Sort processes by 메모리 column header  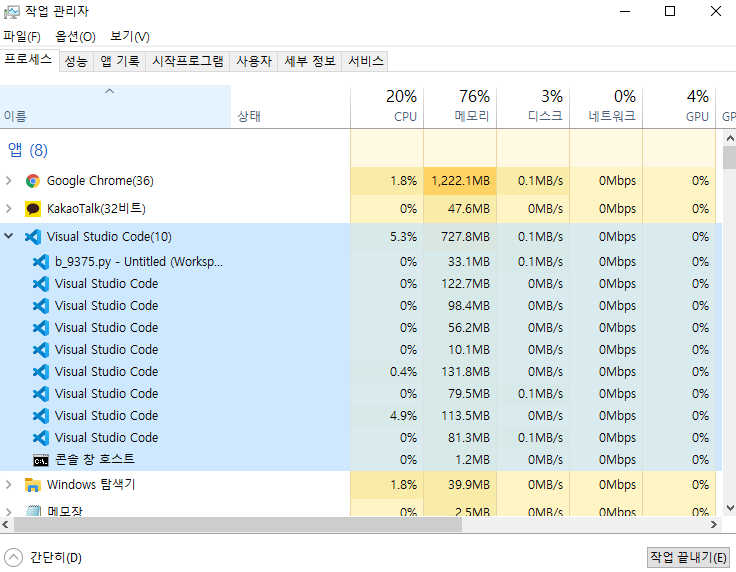pos(460,107)
